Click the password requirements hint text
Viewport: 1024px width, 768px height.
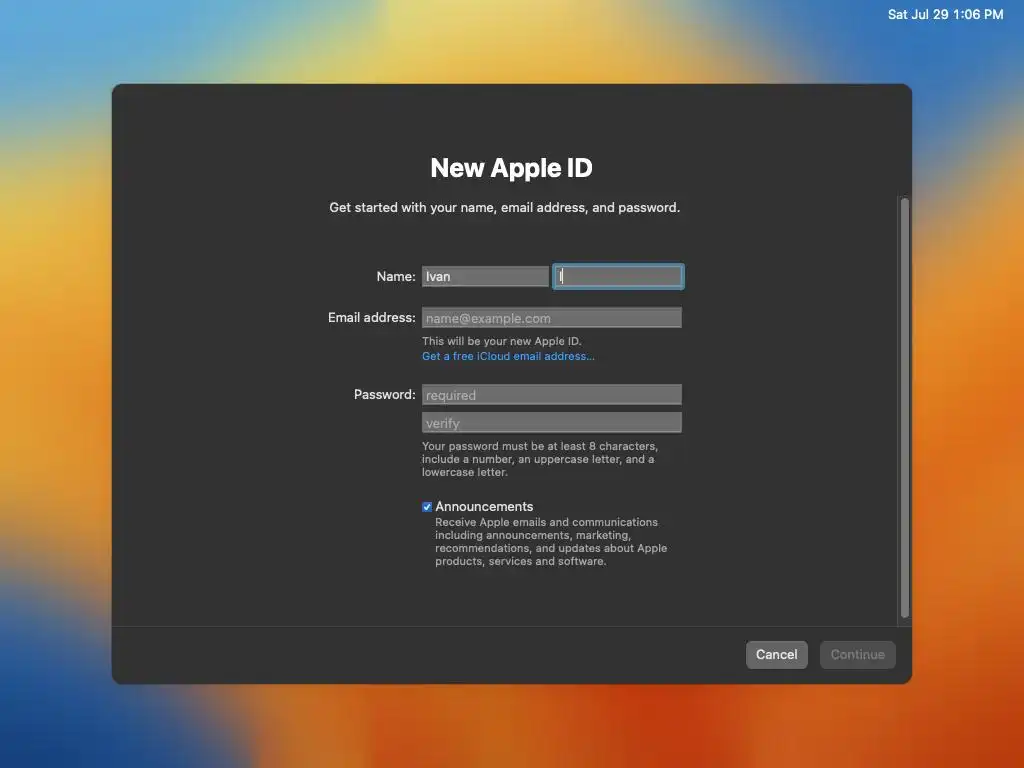click(x=539, y=459)
